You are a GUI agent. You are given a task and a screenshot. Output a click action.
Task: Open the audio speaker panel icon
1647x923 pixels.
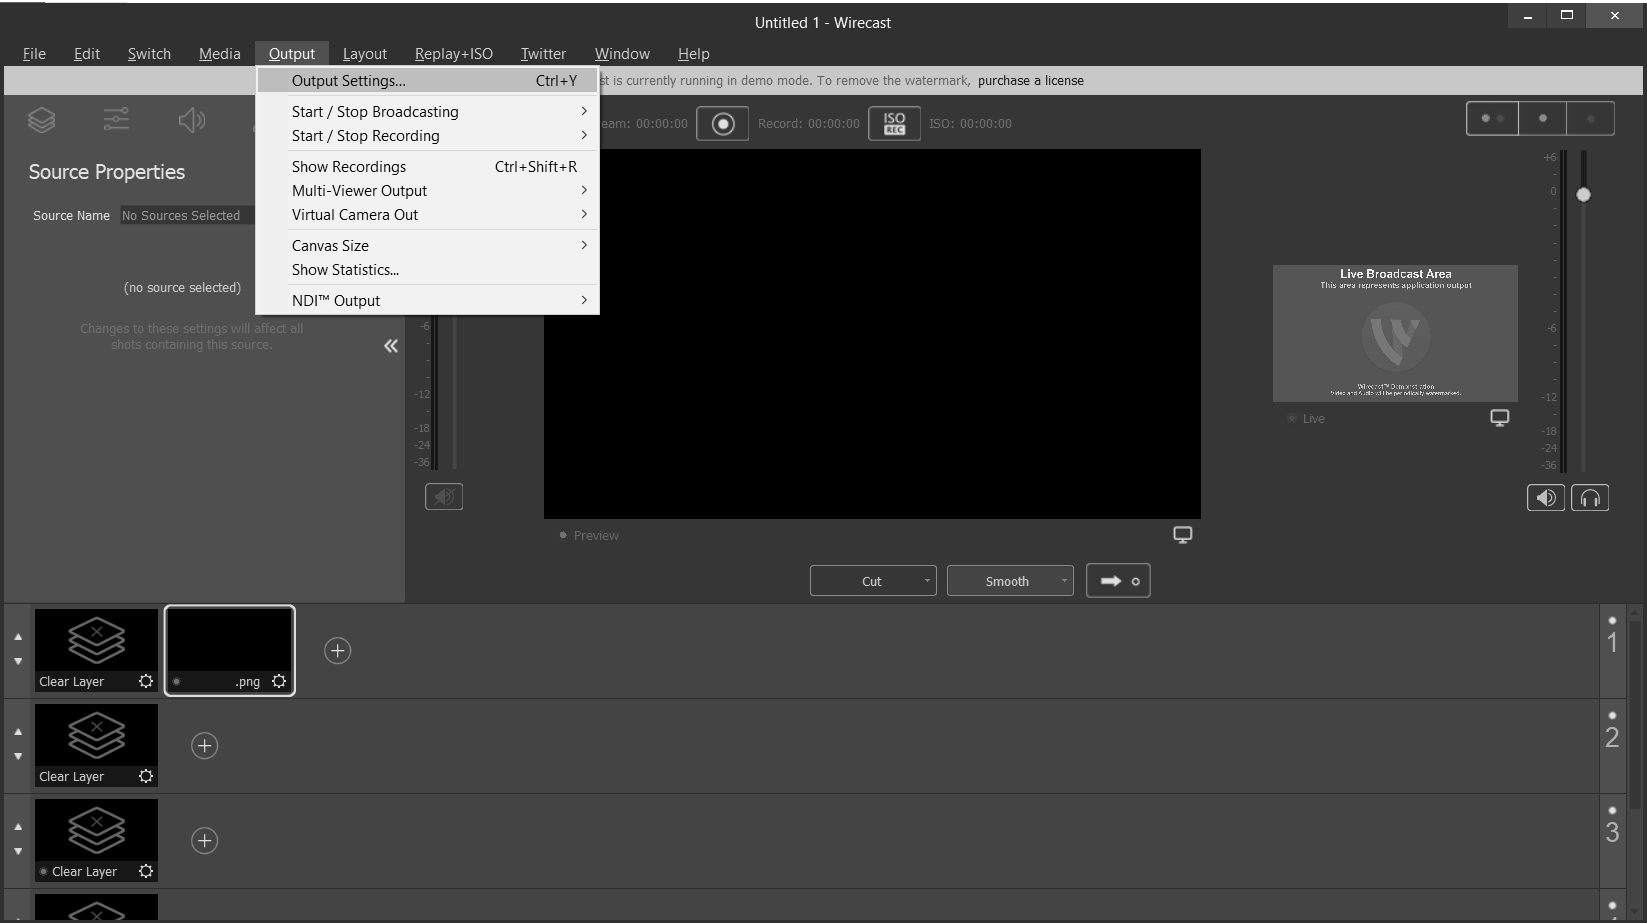click(191, 119)
